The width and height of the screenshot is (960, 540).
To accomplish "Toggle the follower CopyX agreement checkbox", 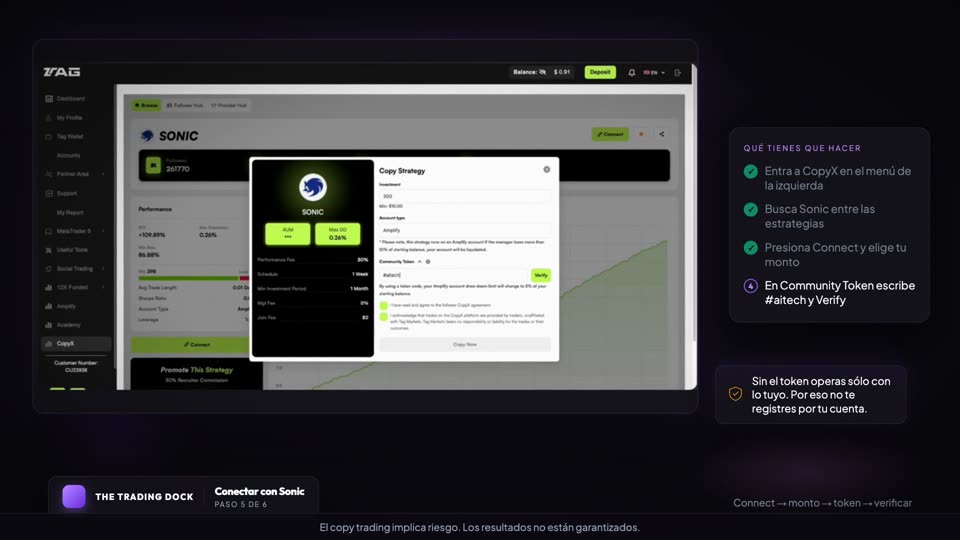I will (x=383, y=305).
